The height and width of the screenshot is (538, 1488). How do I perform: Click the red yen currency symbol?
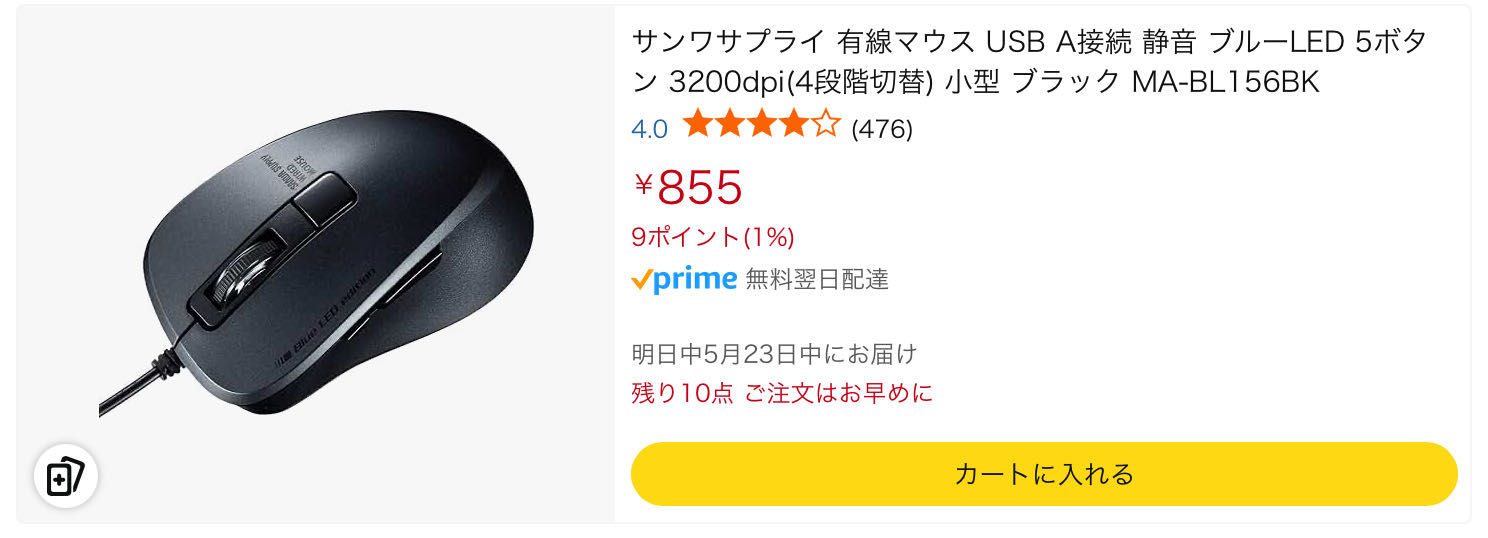[x=644, y=184]
